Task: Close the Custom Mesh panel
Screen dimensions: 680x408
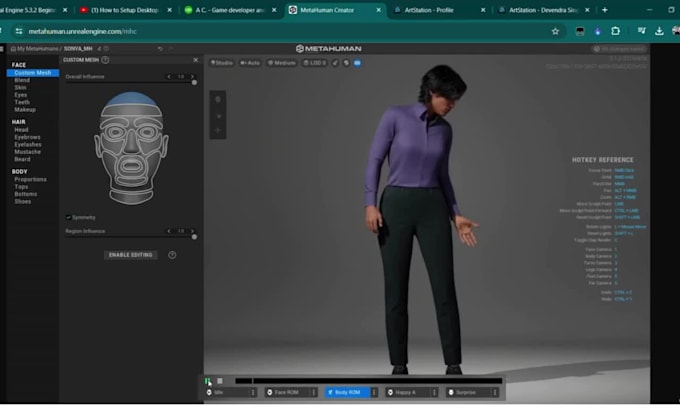Action: tap(196, 60)
